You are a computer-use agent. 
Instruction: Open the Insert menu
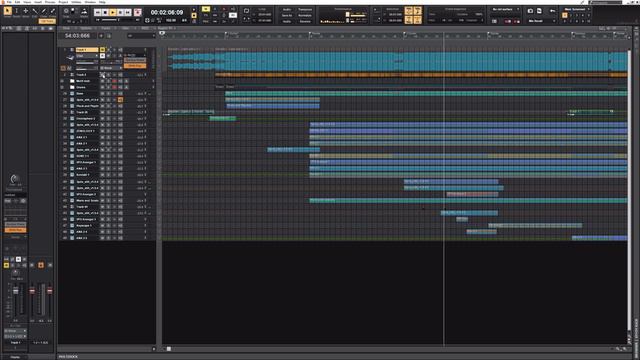point(38,2)
